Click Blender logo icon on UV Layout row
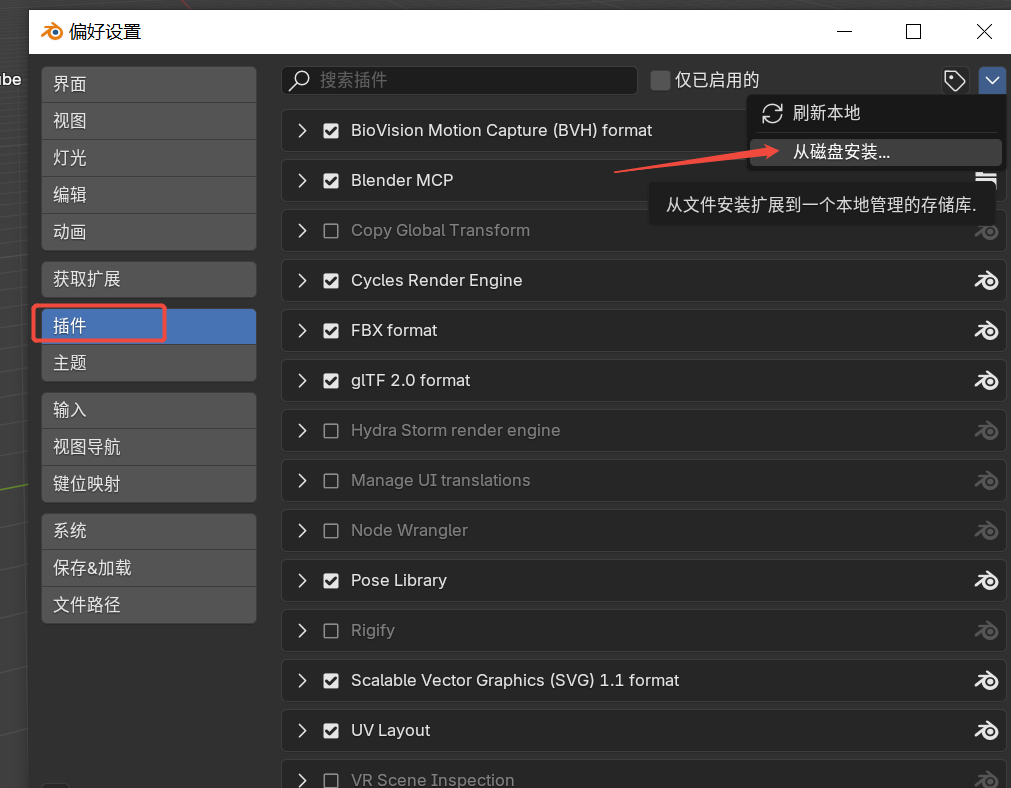1011x788 pixels. tap(986, 731)
